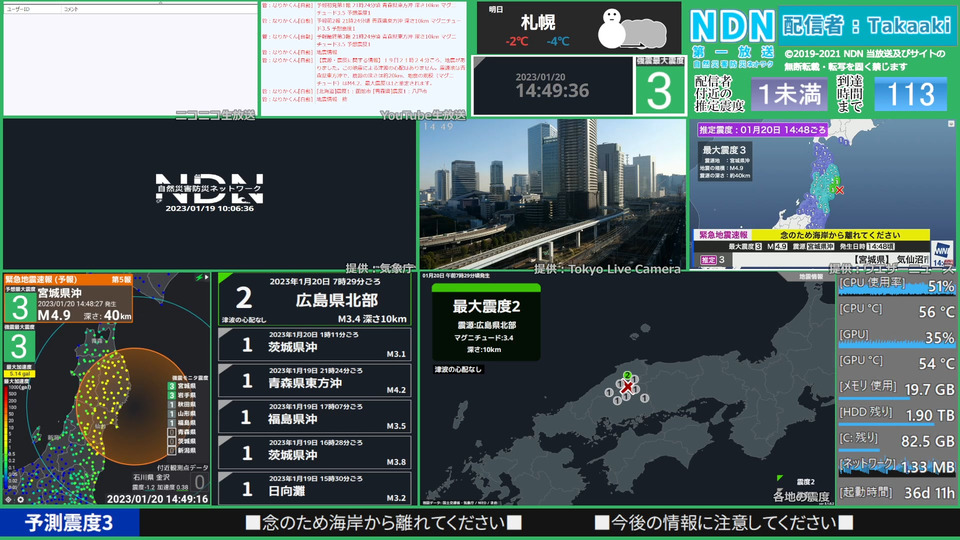Click the 113 arrival countdown box
The image size is (960, 540).
[910, 94]
